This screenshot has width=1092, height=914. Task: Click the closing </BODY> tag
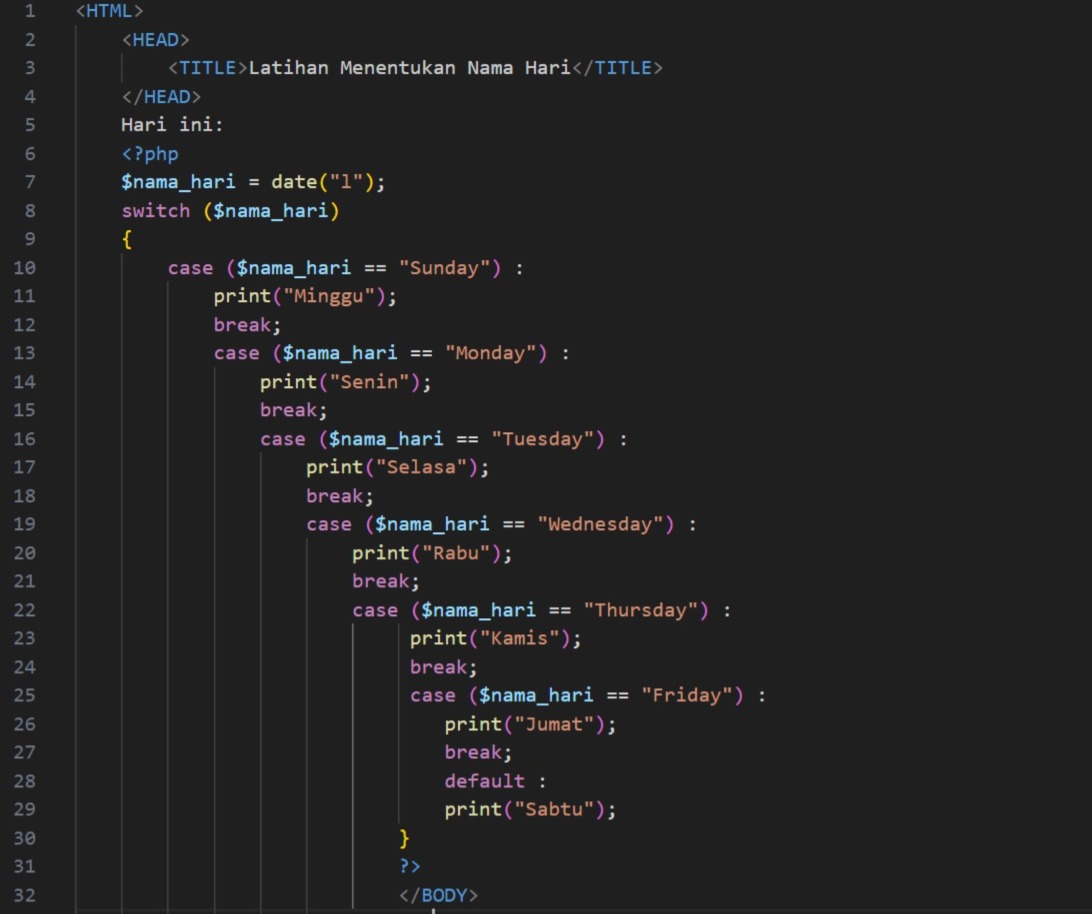point(438,895)
